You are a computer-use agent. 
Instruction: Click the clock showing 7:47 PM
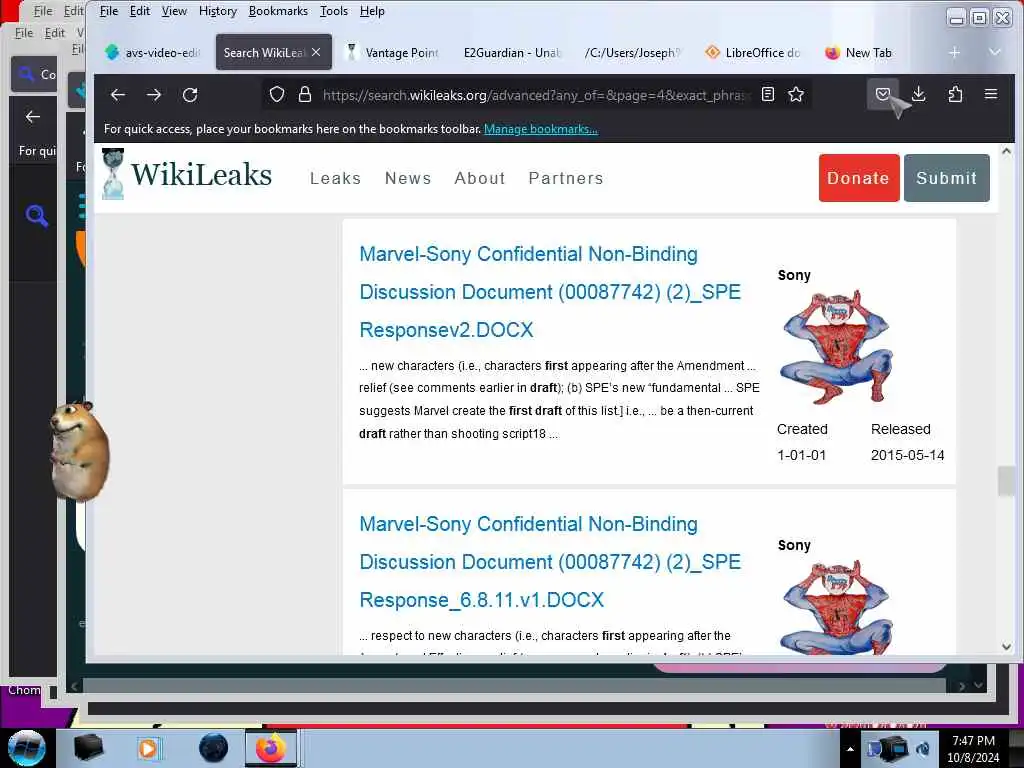[x=973, y=741]
